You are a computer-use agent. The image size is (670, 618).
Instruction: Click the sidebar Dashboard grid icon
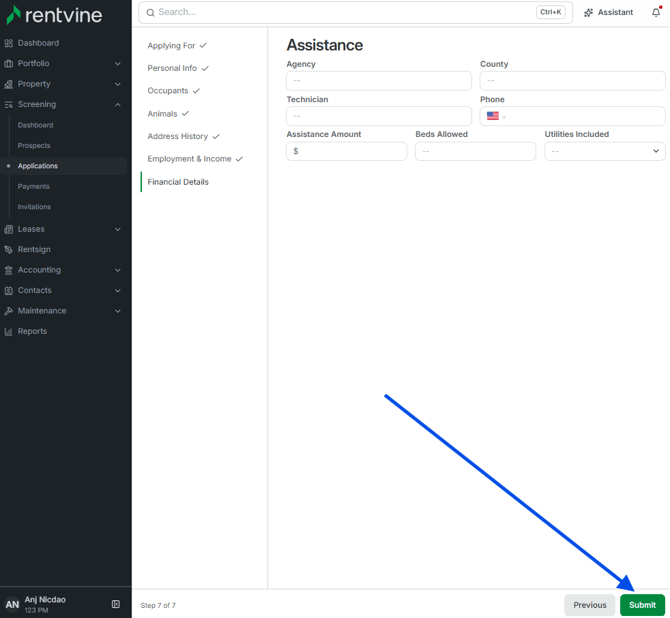pyautogui.click(x=9, y=43)
